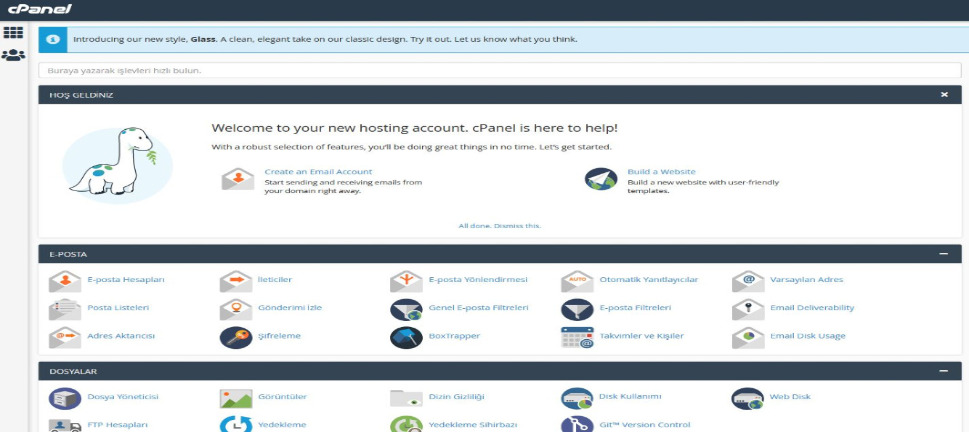Open the Genel E-posta Filtreleri icon

pos(406,309)
